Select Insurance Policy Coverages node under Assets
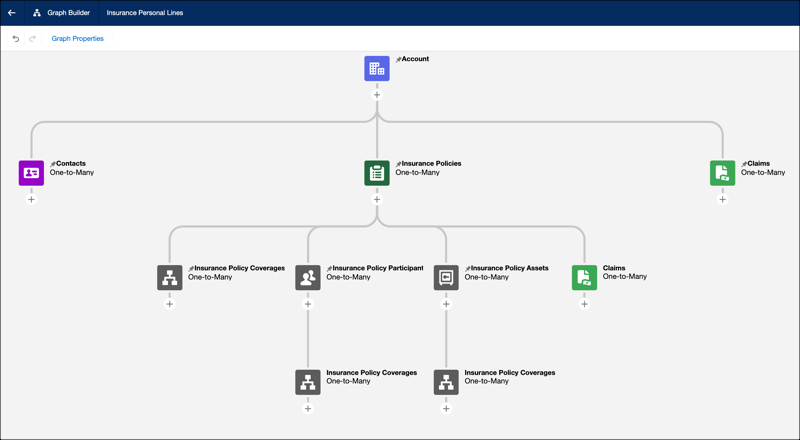Image resolution: width=800 pixels, height=440 pixels. pyautogui.click(x=446, y=382)
